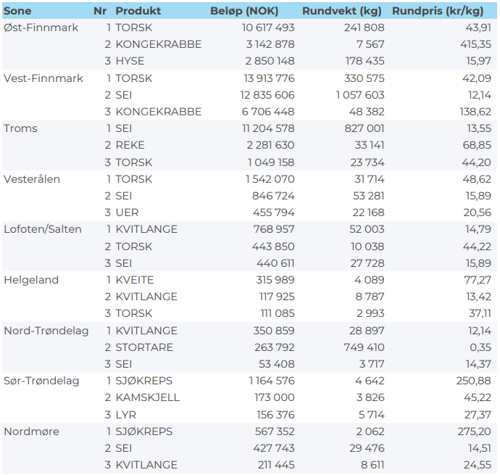
Task: Select the Rundvekt (kg) column header
Action: (x=342, y=11)
